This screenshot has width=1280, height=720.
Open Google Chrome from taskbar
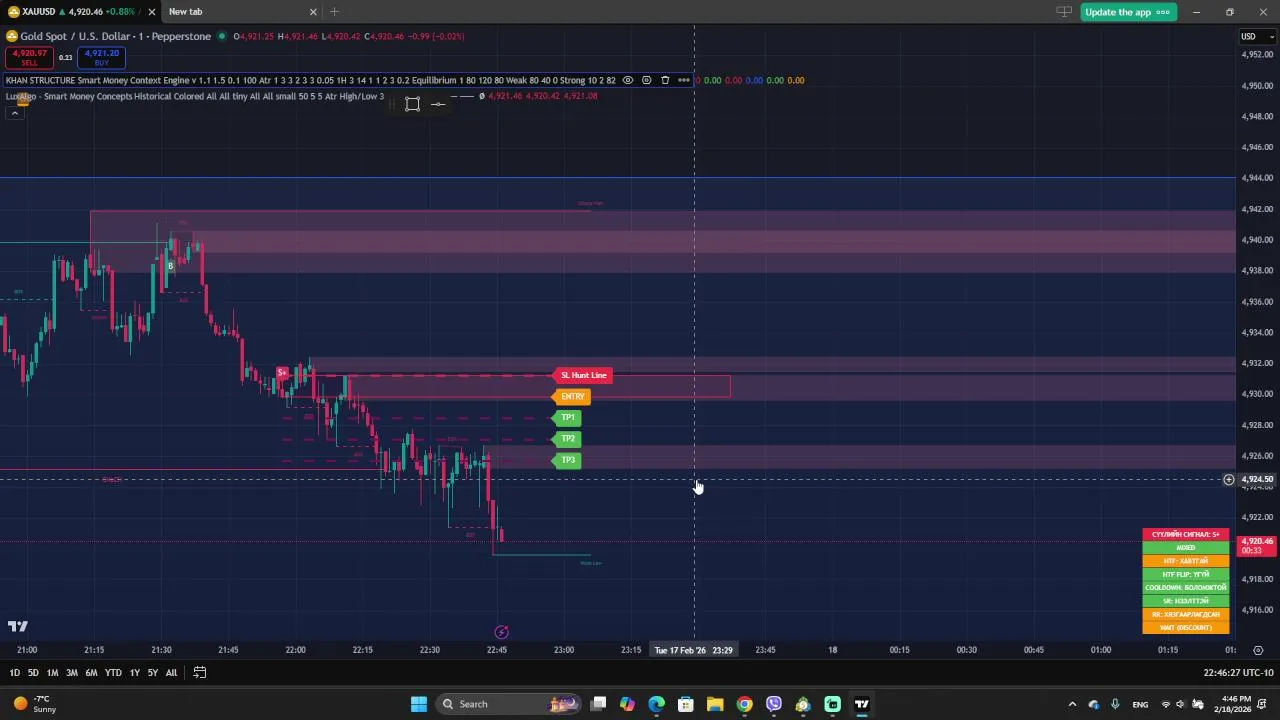click(744, 704)
